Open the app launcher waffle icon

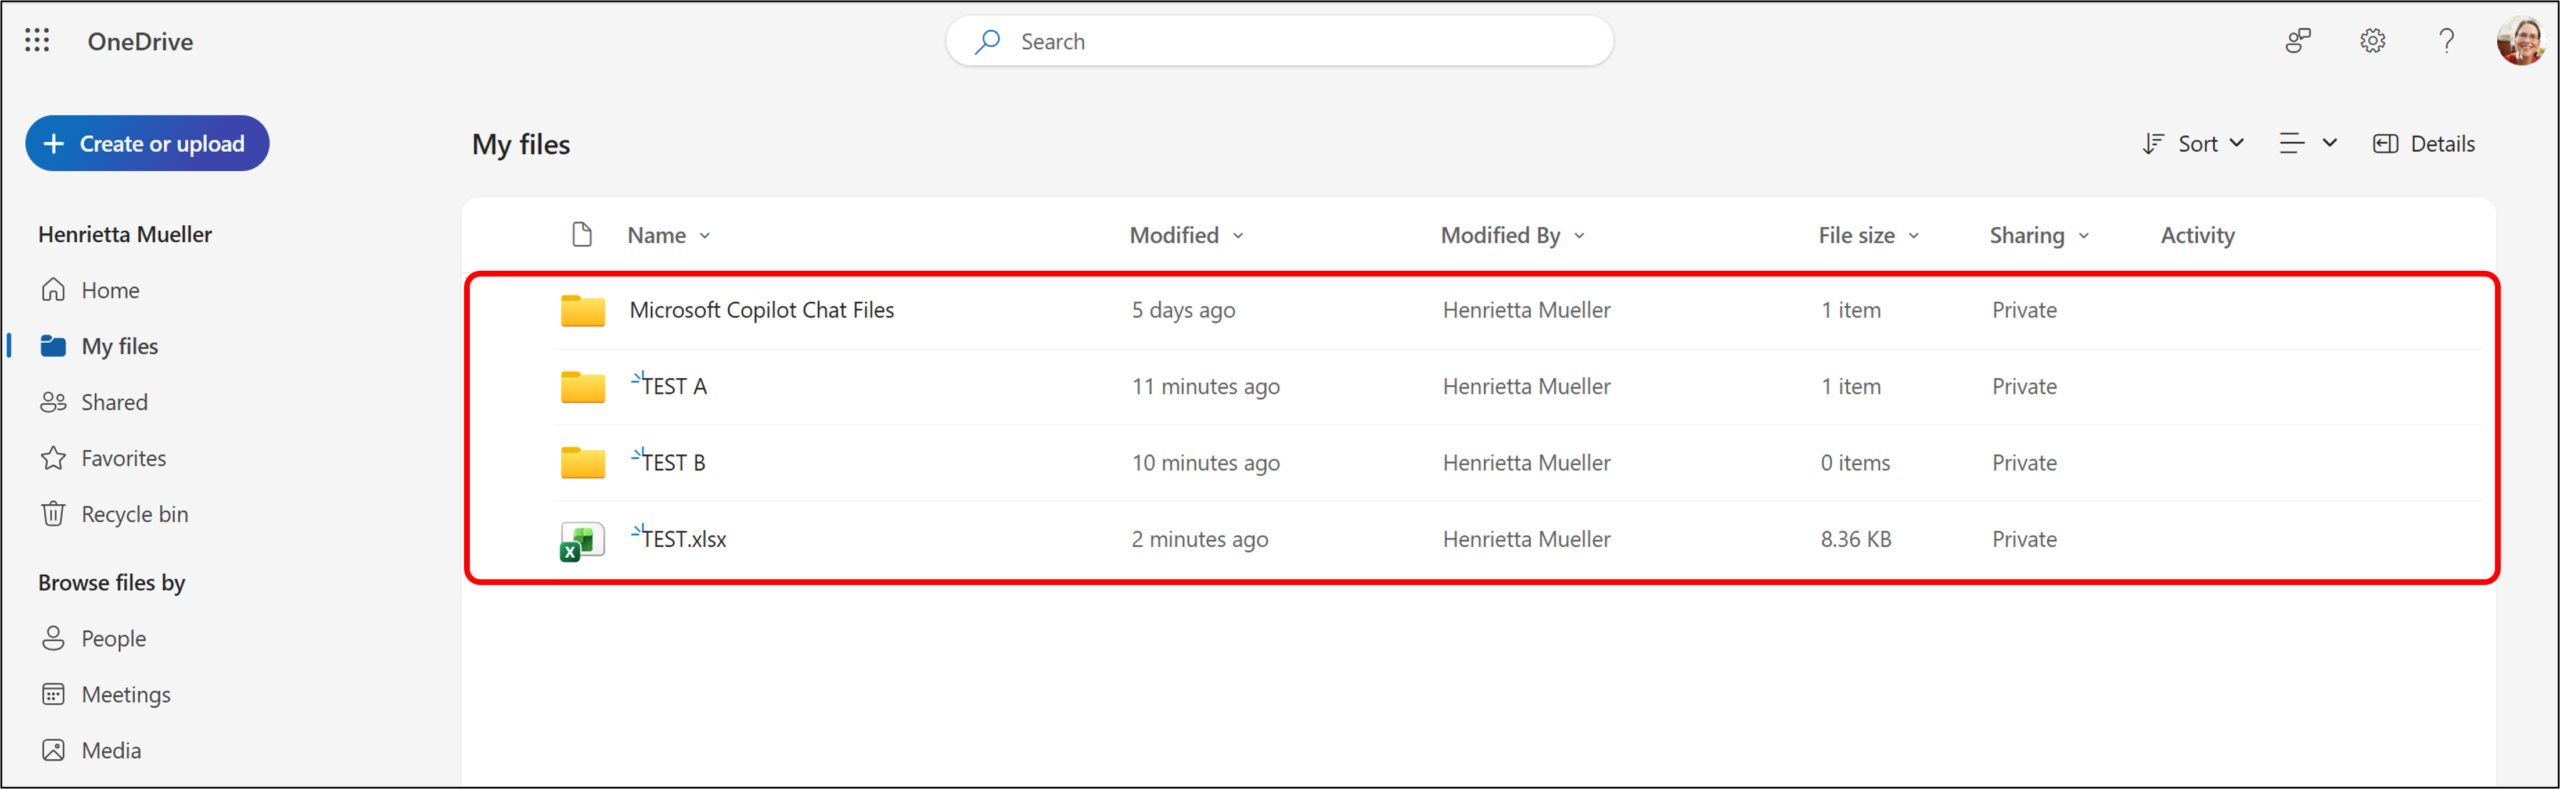coord(37,41)
